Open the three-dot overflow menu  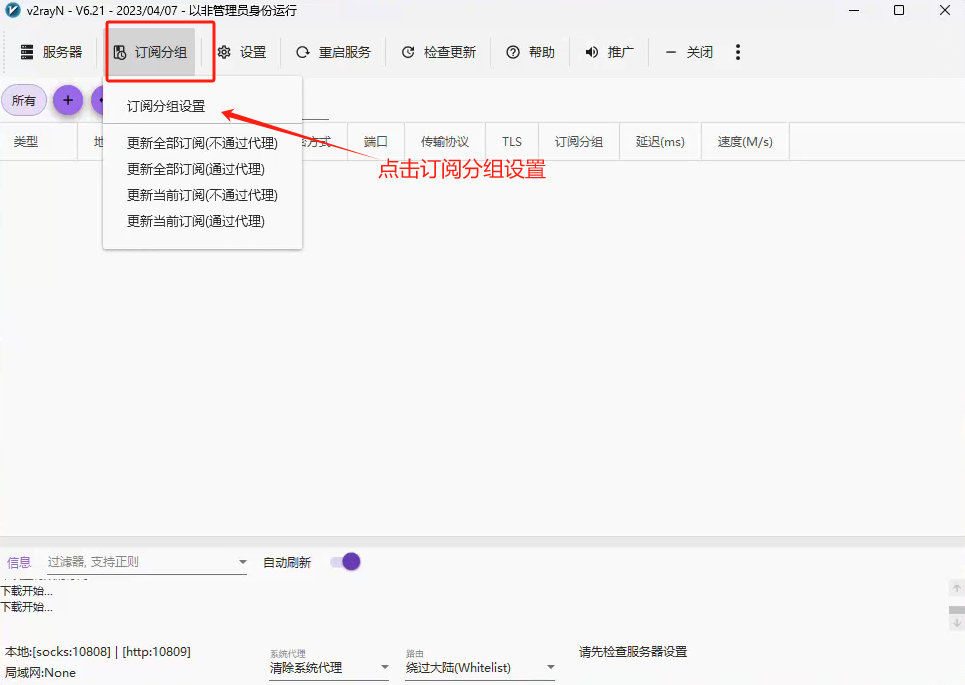(738, 52)
